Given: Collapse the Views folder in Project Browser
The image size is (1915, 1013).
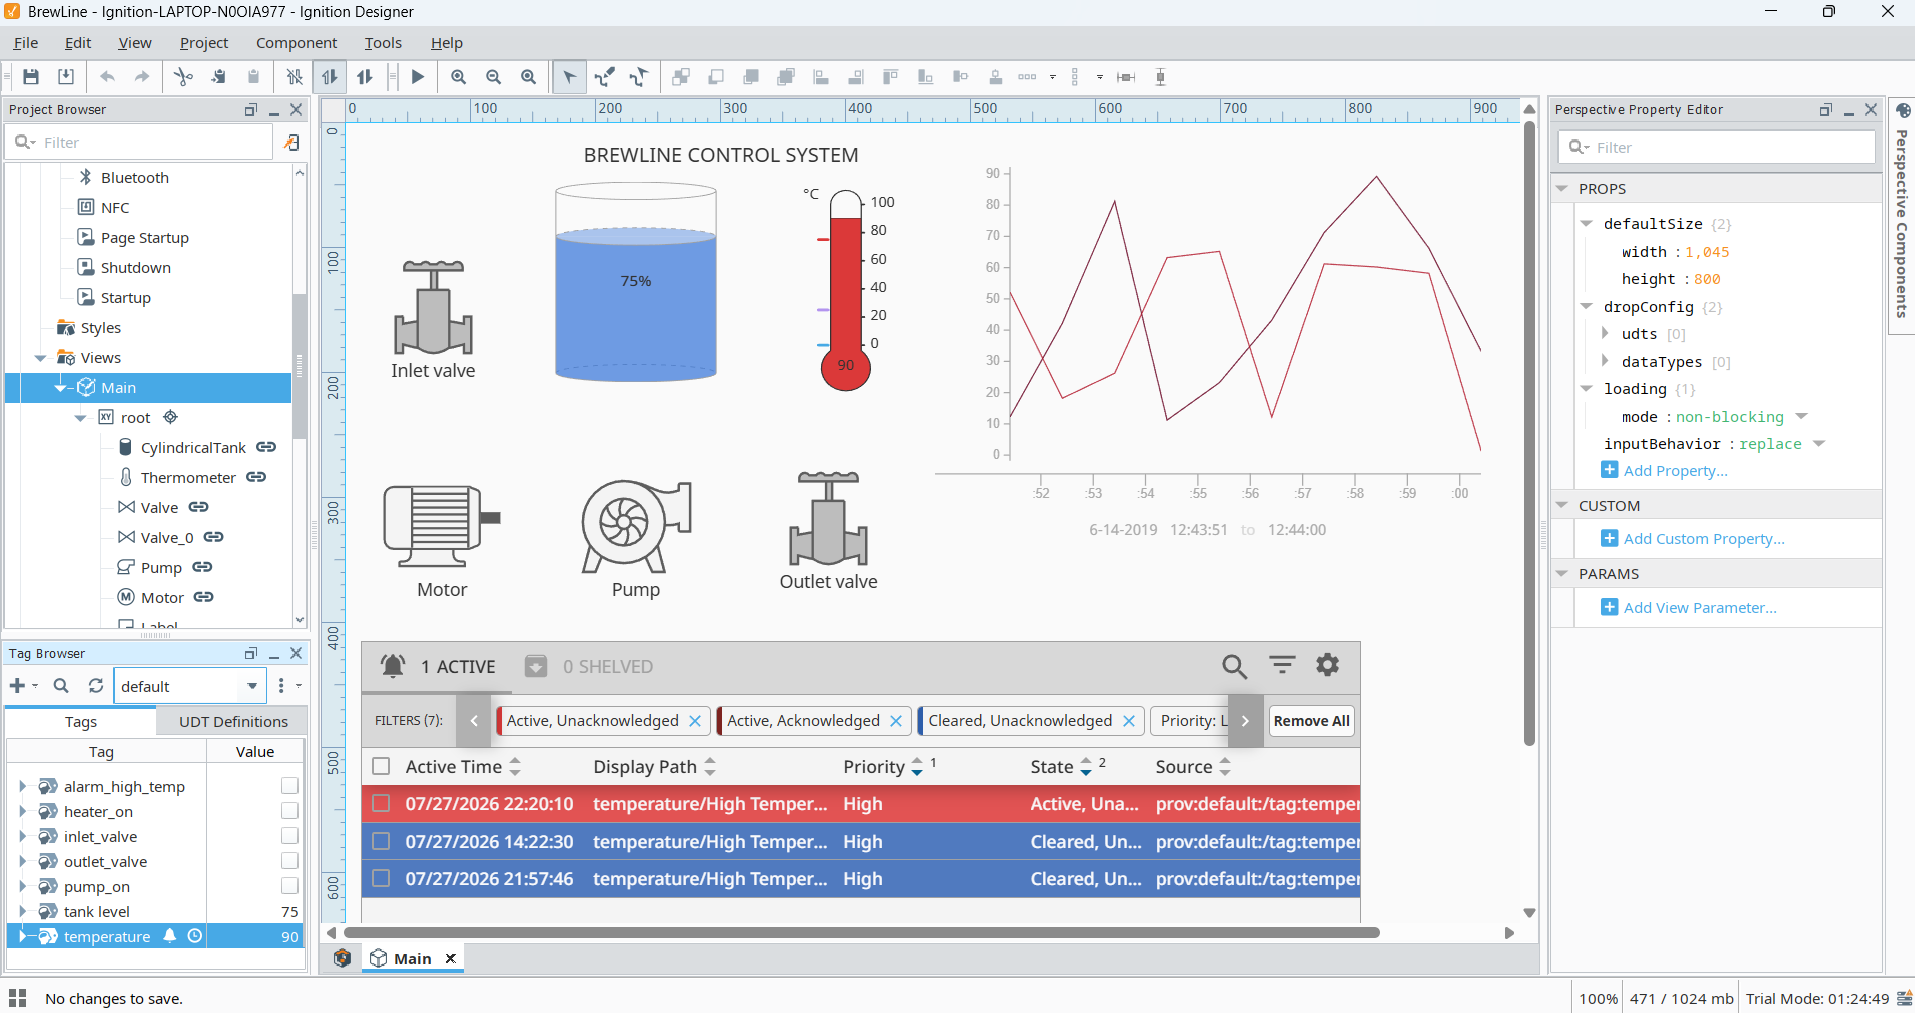Looking at the screenshot, I should click(40, 358).
